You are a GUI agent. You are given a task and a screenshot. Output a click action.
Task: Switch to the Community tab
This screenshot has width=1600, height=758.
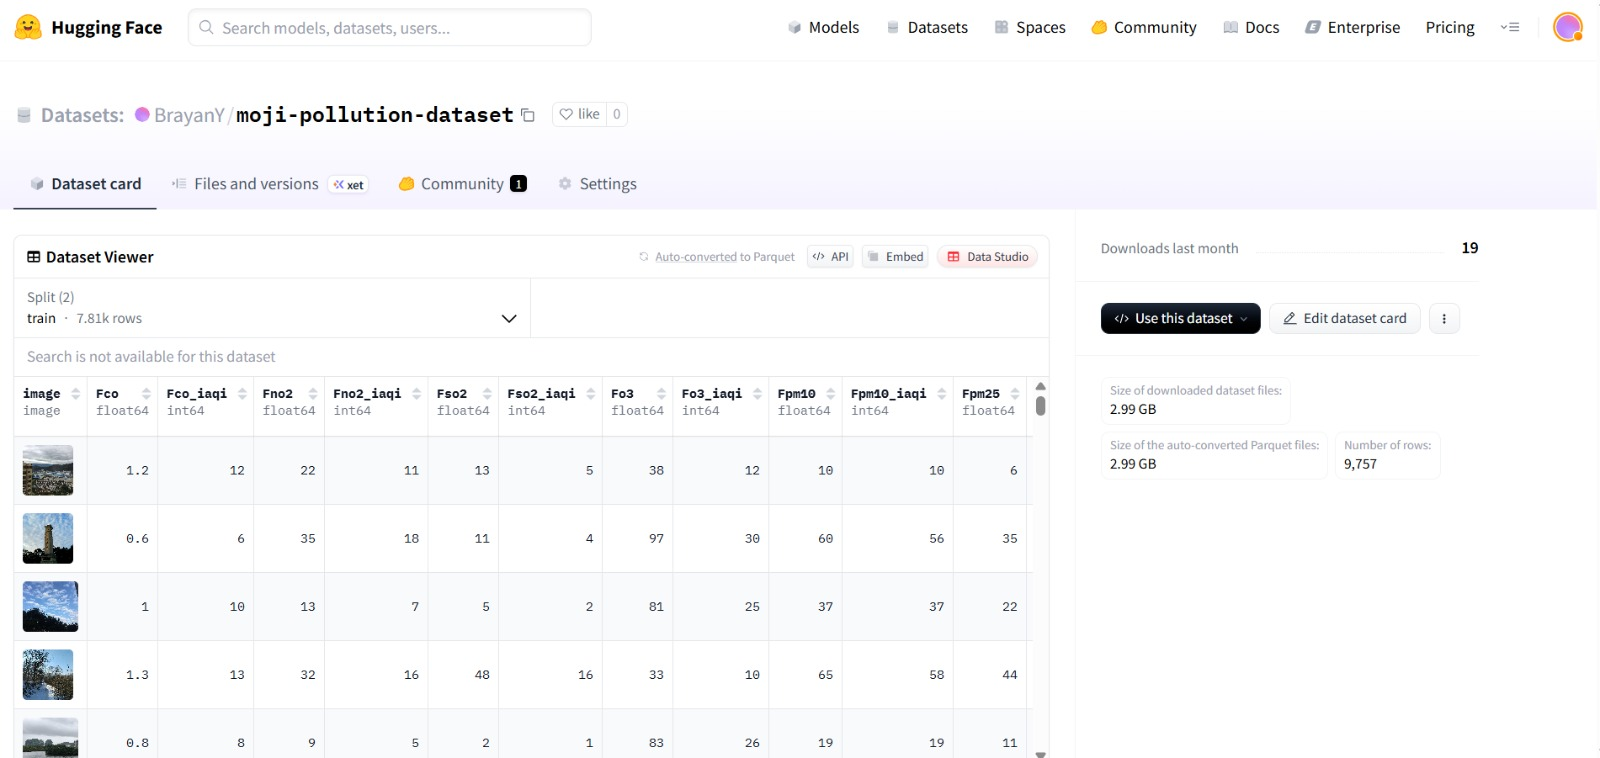click(x=462, y=184)
